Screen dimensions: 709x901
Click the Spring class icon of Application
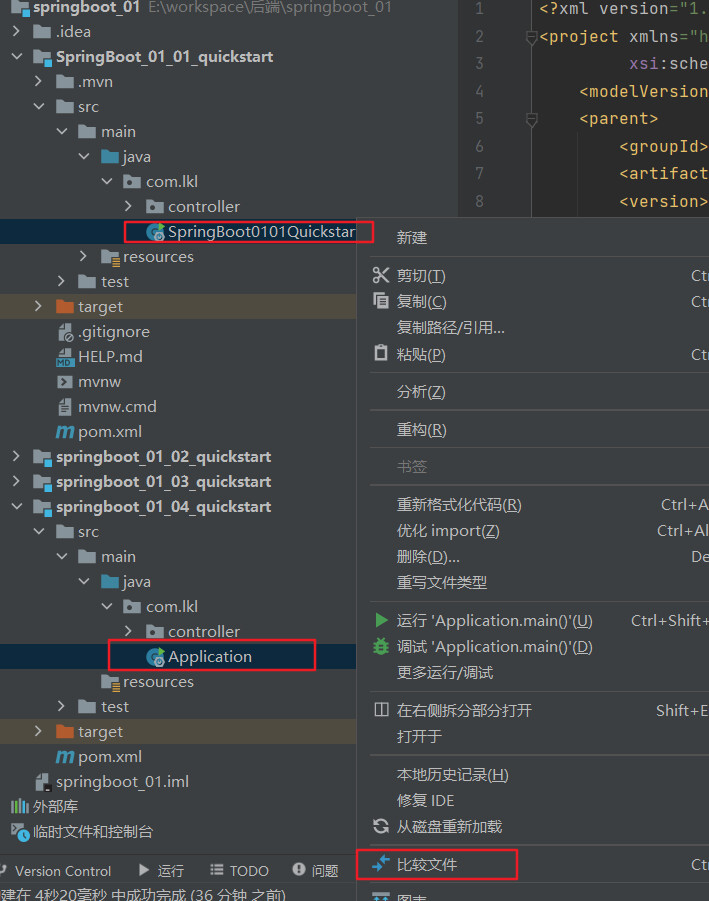155,657
